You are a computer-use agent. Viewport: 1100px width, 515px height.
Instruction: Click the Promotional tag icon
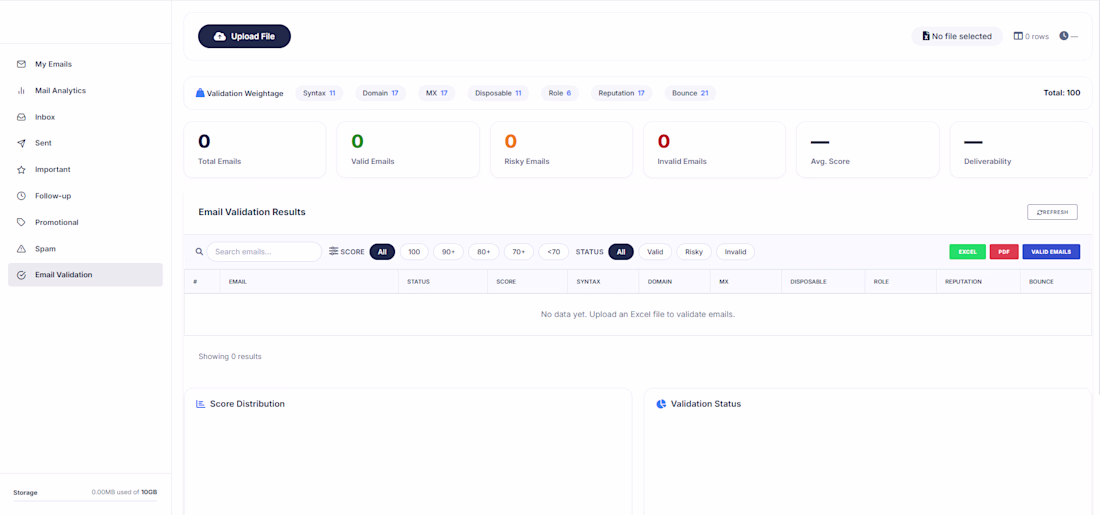click(21, 222)
